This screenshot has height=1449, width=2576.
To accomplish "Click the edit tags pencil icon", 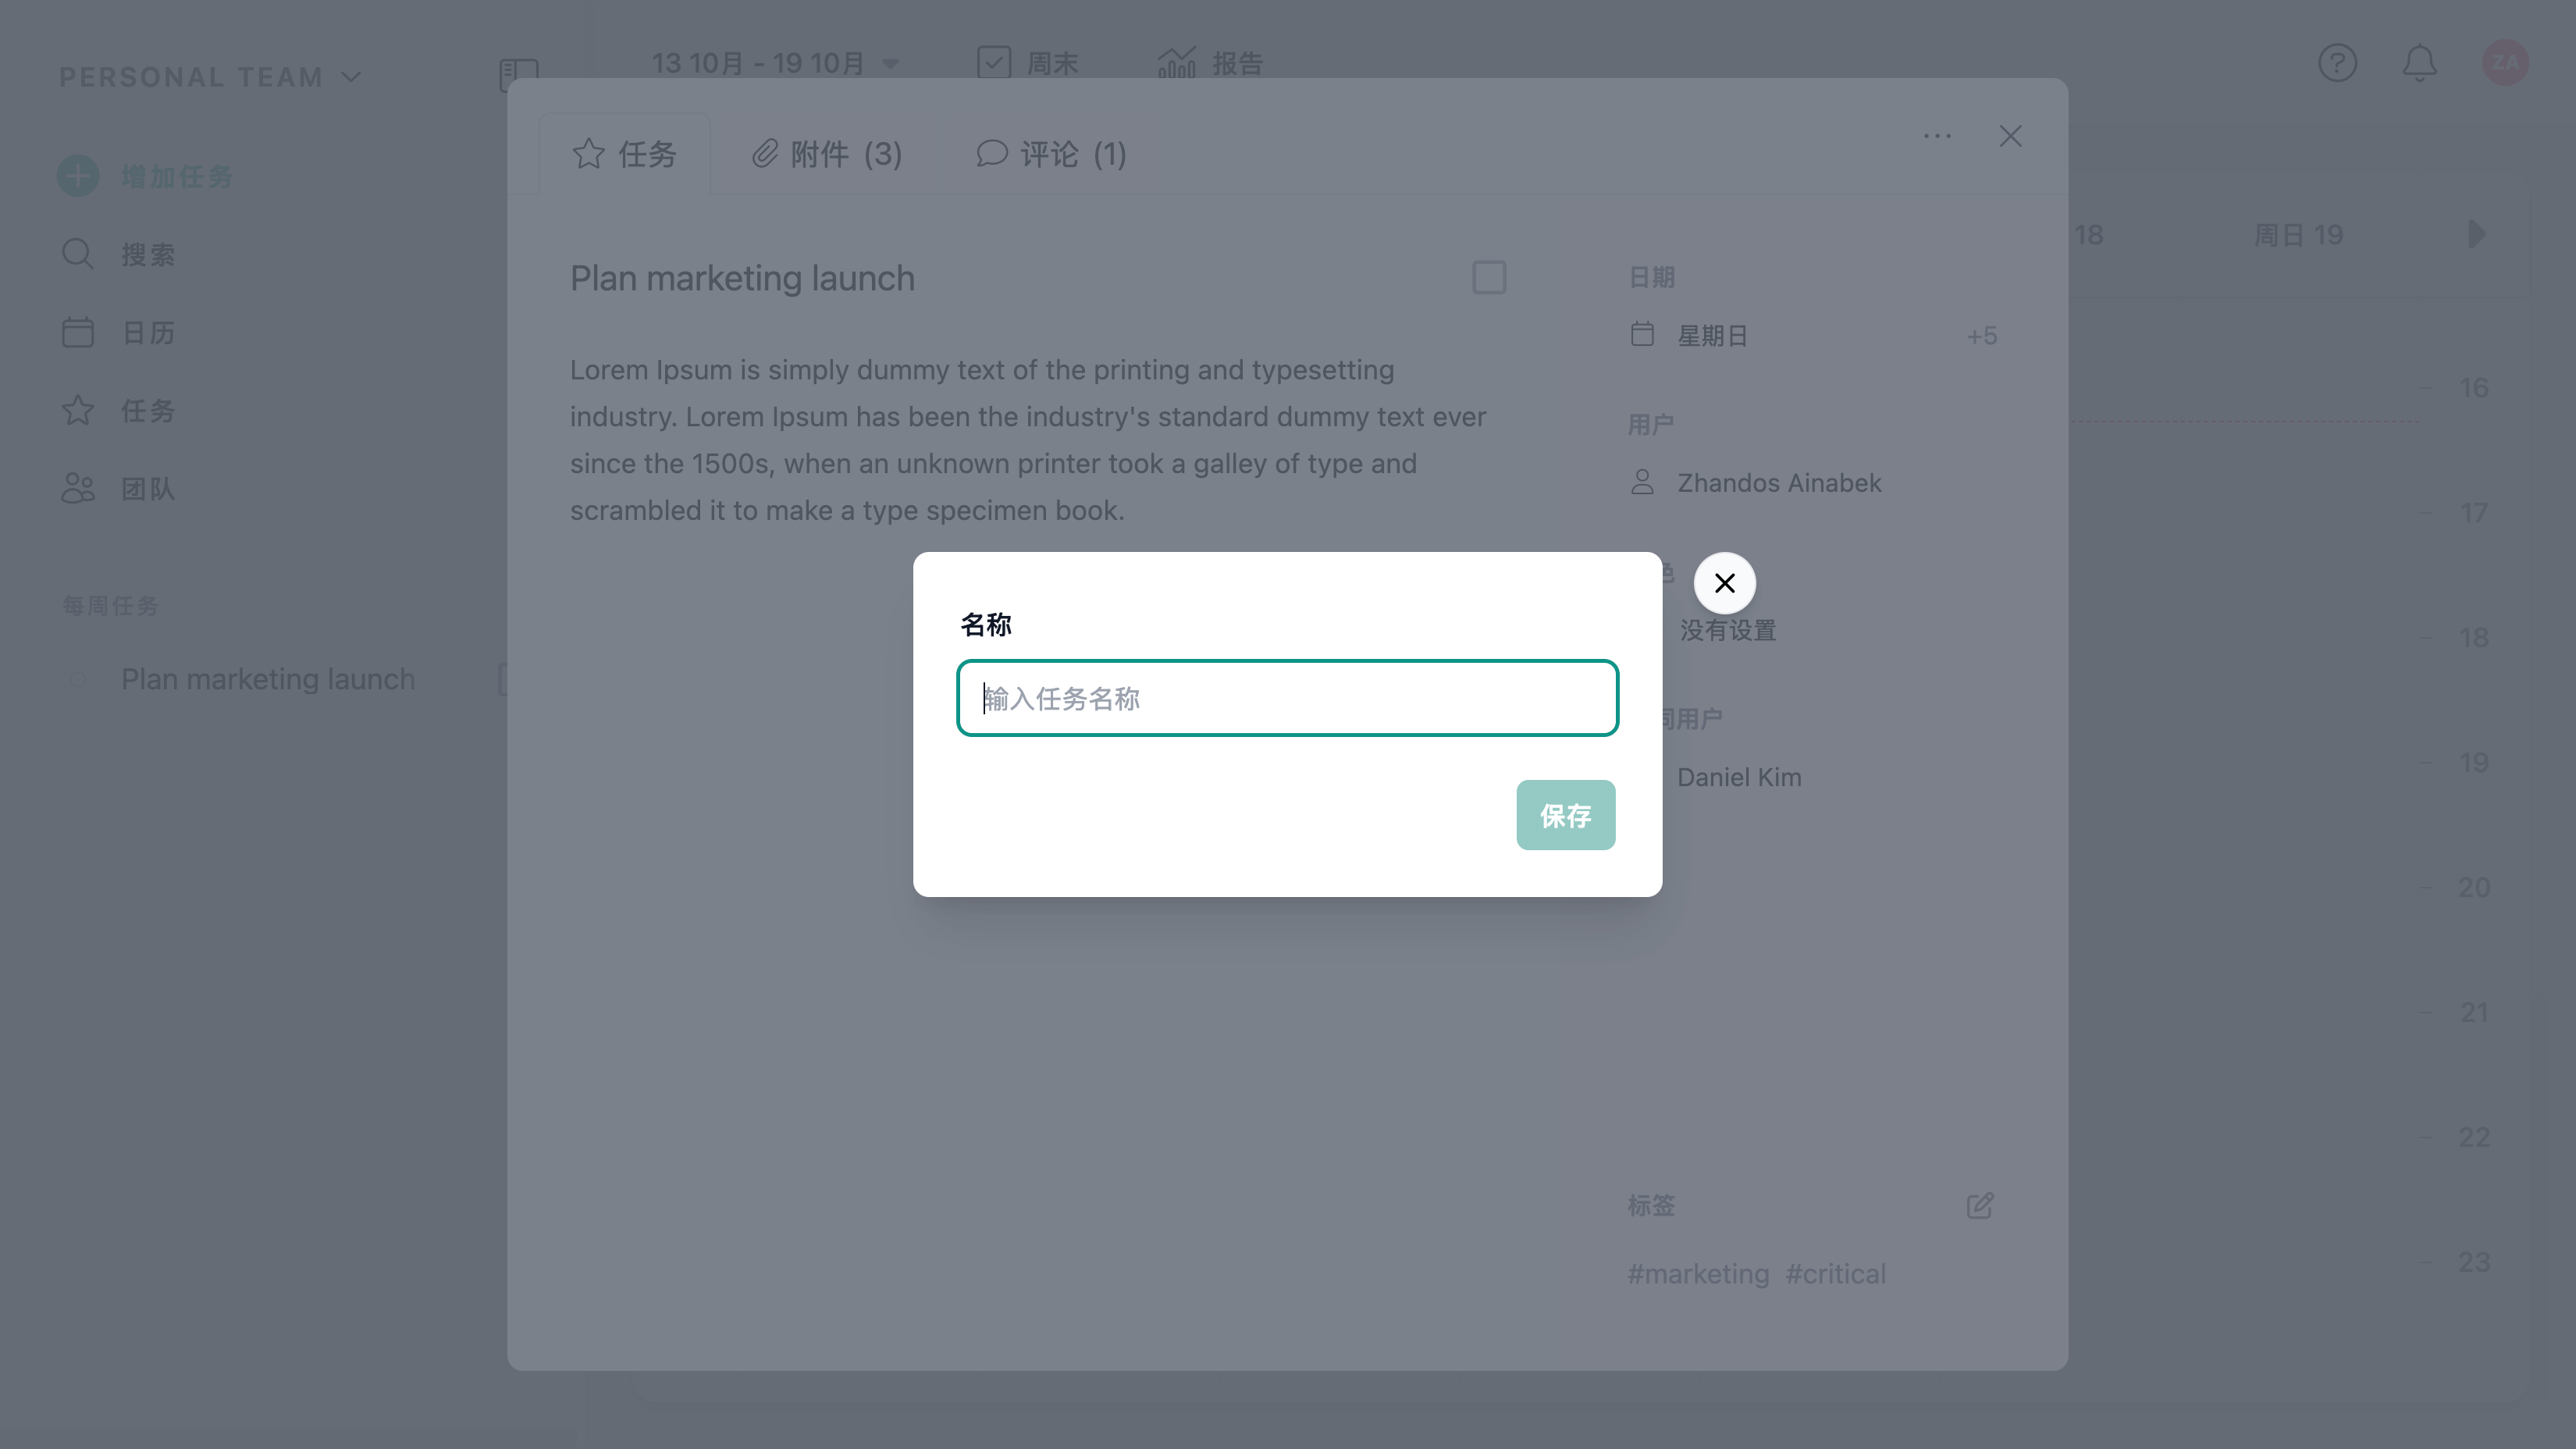I will coord(1979,1205).
